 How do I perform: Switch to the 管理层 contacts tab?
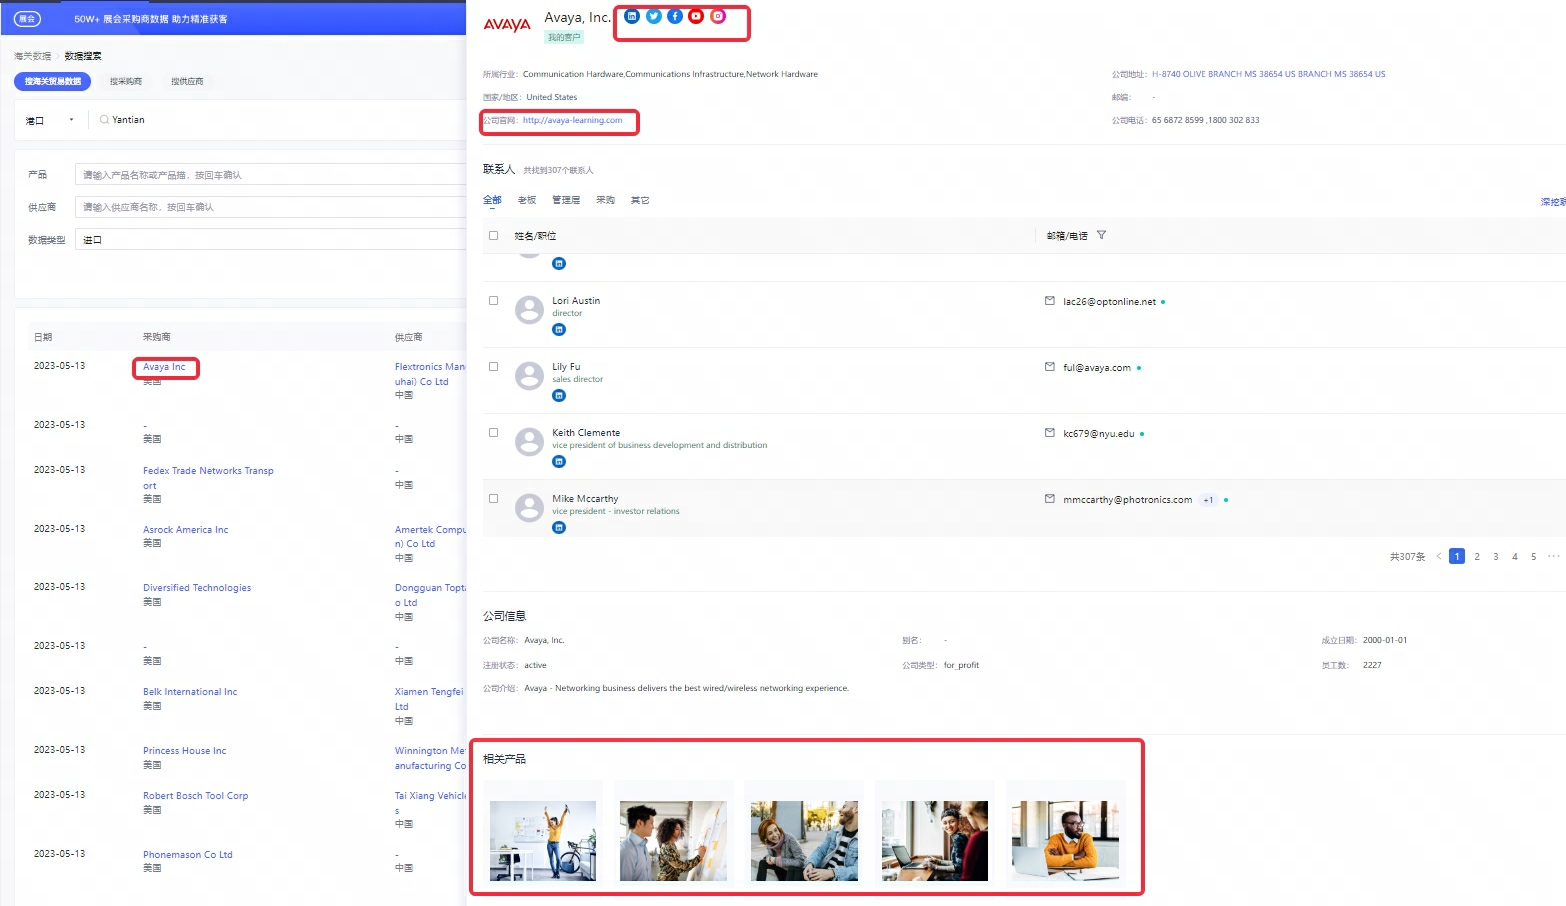[x=566, y=200]
